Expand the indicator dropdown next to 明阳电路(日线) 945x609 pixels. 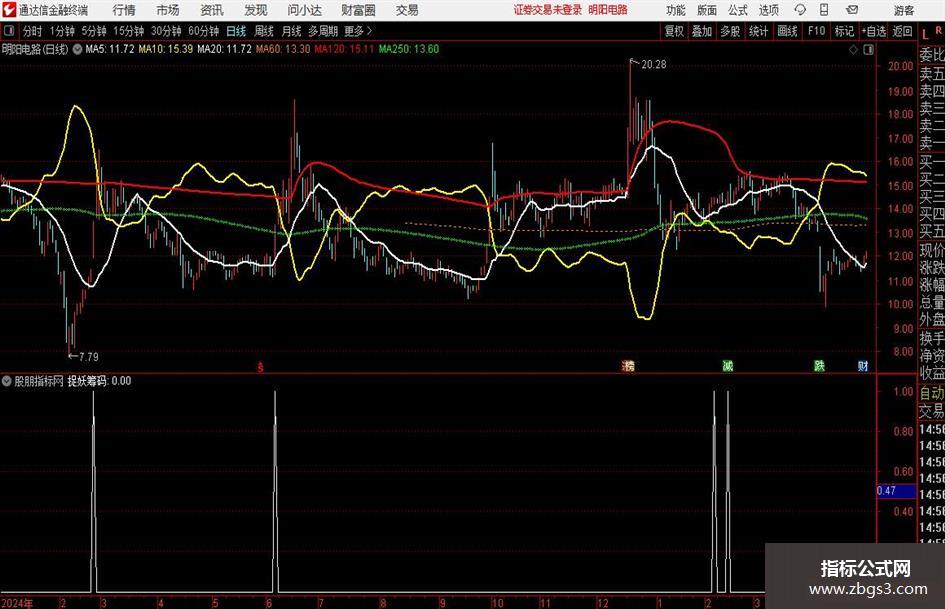77,49
